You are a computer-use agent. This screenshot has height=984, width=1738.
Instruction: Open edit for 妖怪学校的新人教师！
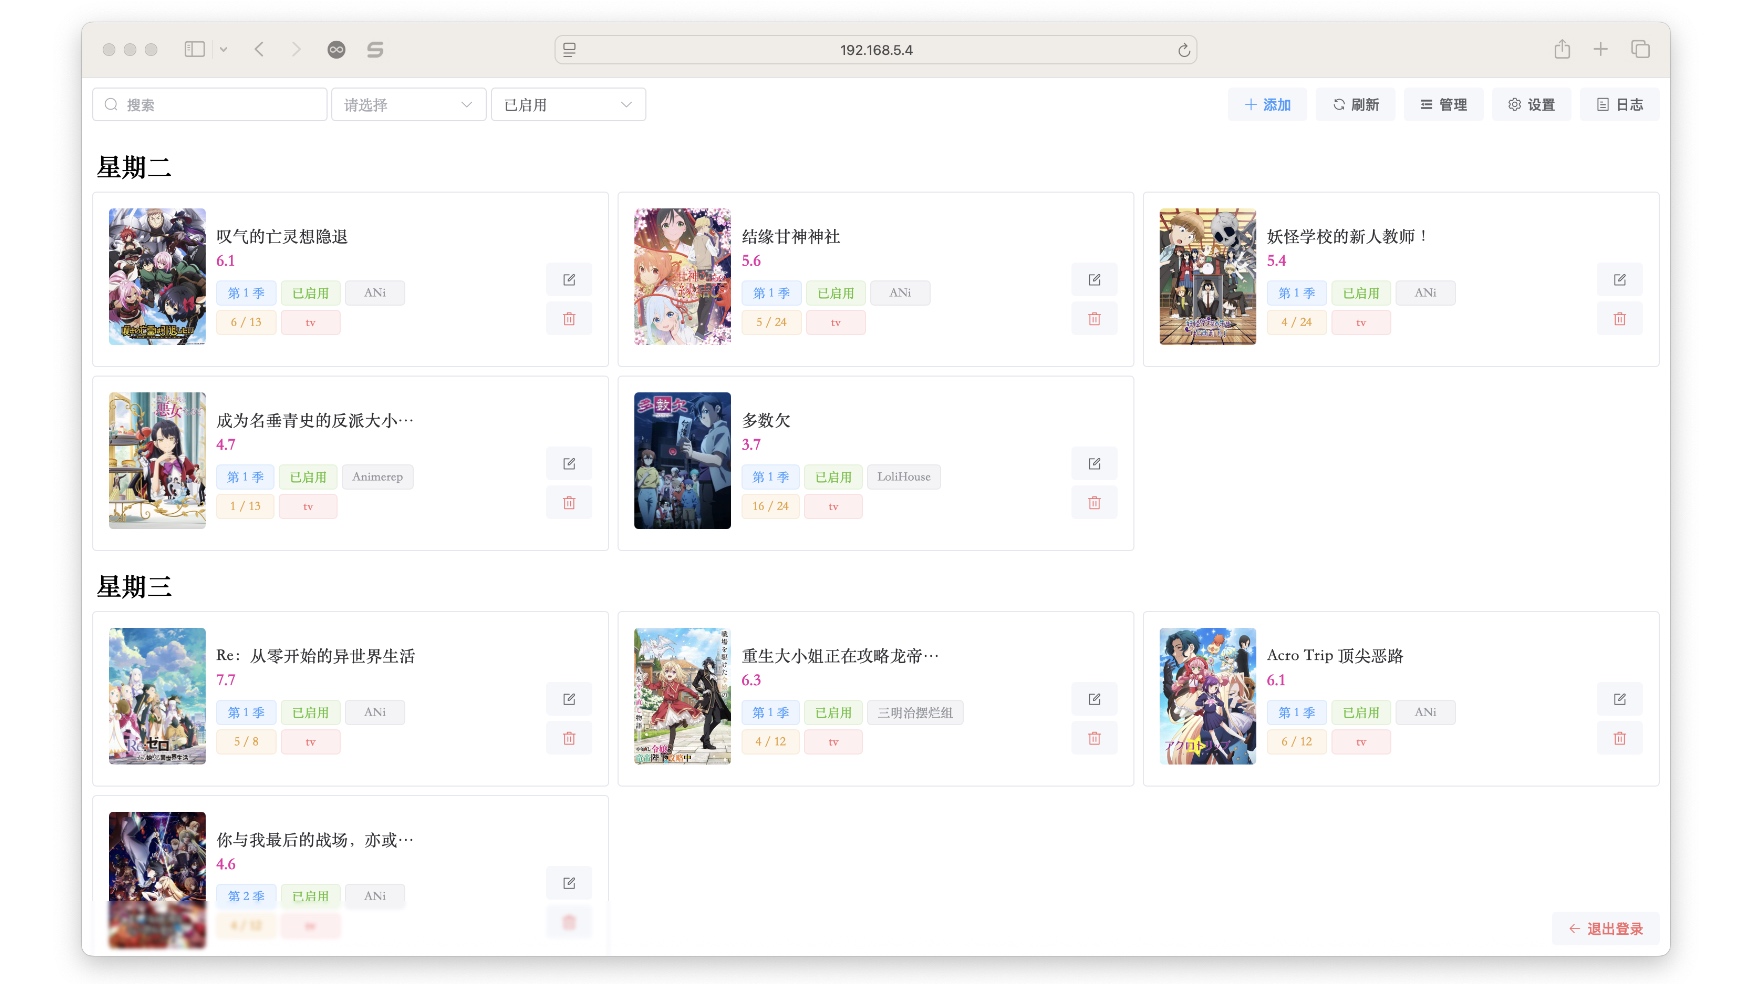[1619, 280]
